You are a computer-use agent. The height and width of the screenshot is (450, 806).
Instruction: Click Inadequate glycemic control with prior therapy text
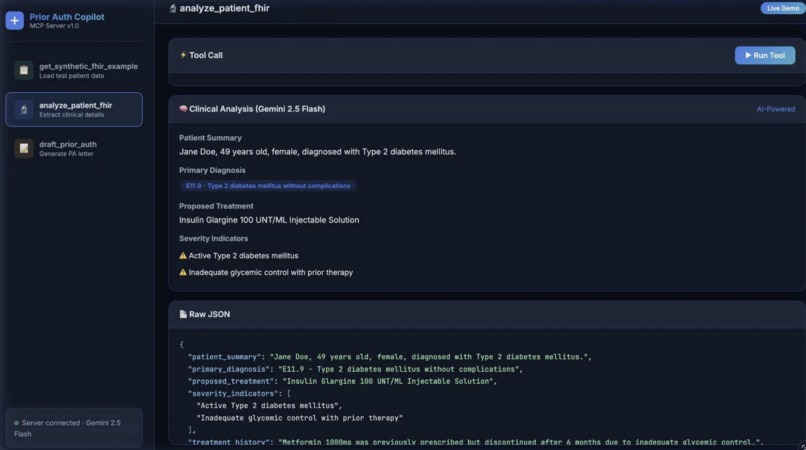[270, 273]
